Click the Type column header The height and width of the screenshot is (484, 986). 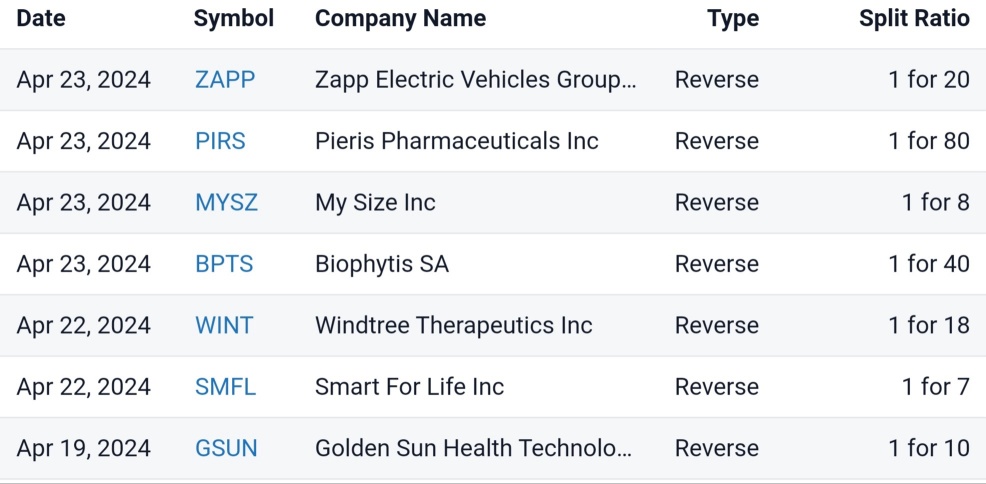click(732, 19)
